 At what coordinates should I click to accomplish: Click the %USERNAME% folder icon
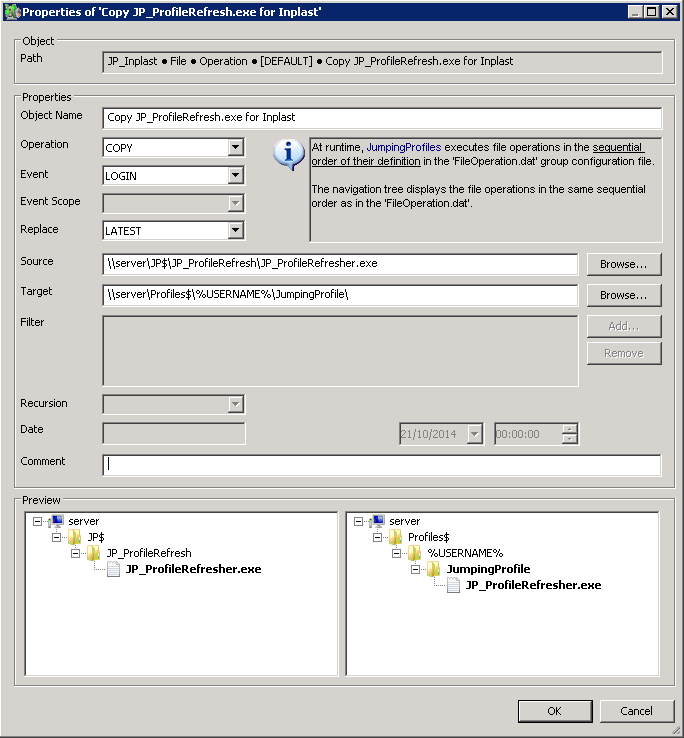(x=414, y=553)
